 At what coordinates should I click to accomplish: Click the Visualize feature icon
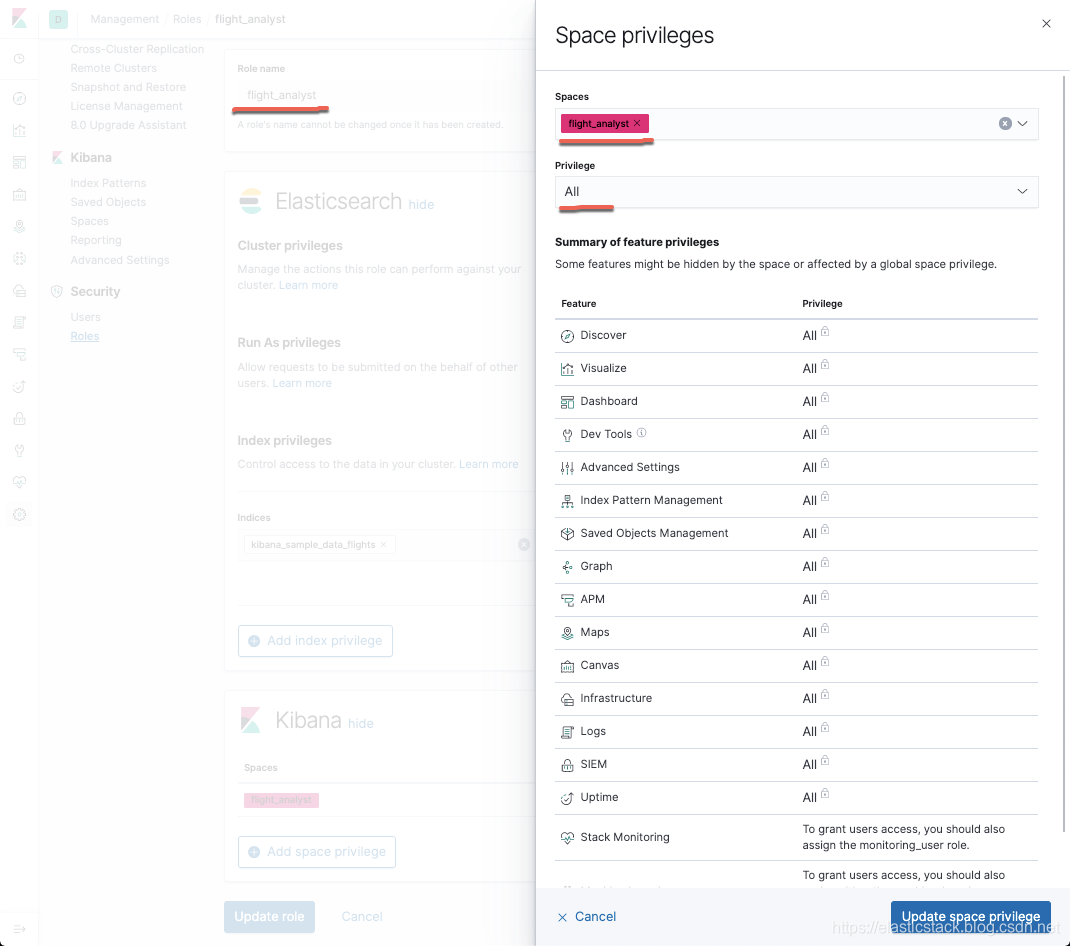coord(567,369)
